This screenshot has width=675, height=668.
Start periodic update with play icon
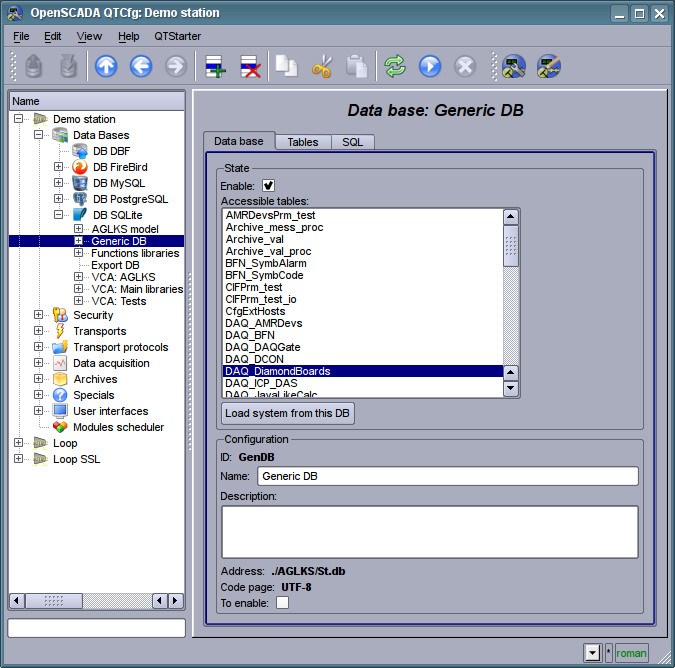tap(430, 67)
